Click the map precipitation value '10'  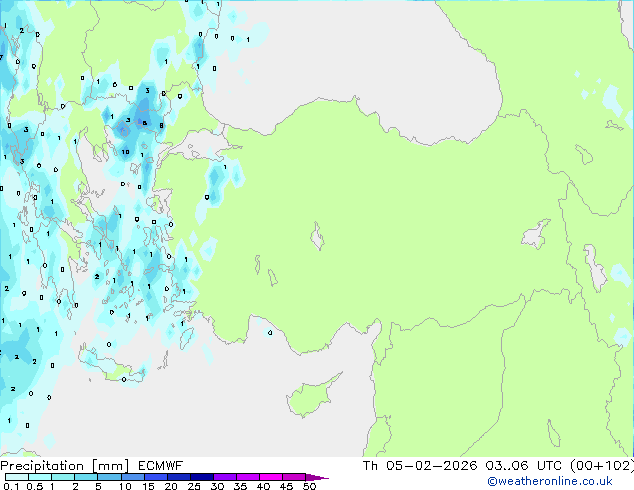tap(126, 152)
